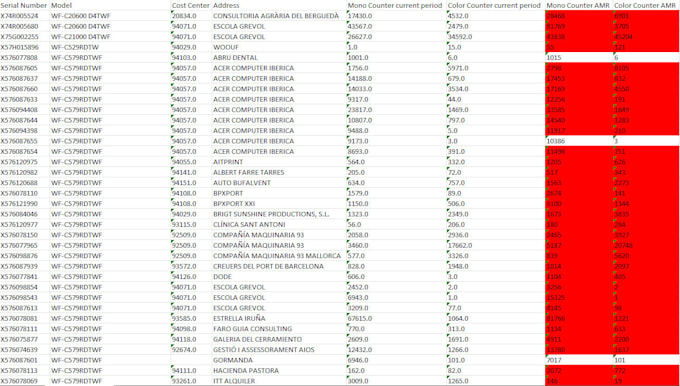Click cost center cell 93572.0
This screenshot has width=680, height=386.
184,266
